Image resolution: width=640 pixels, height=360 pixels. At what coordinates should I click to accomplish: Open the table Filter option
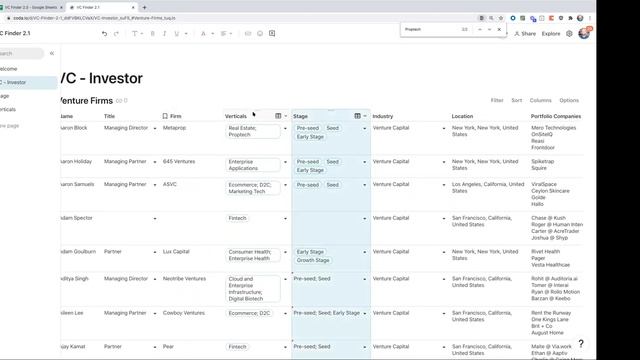click(x=497, y=100)
